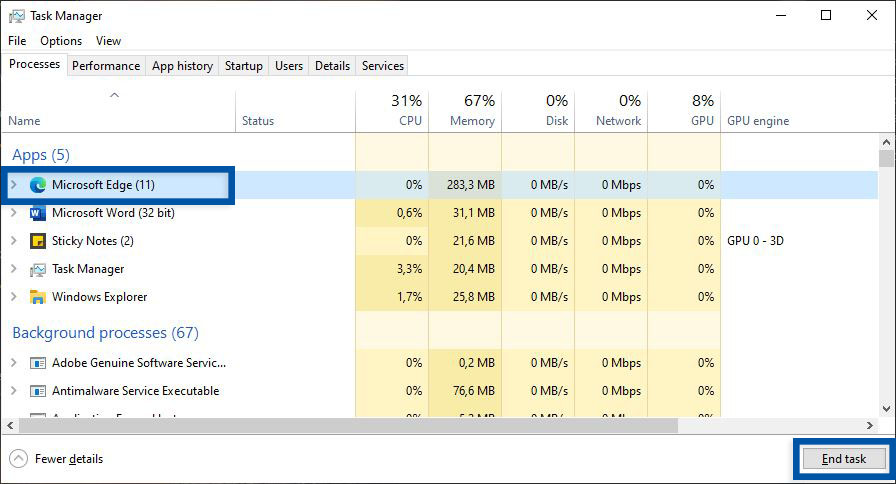The image size is (896, 484).
Task: Click the Antimalware Service Executable icon
Action: click(x=38, y=391)
